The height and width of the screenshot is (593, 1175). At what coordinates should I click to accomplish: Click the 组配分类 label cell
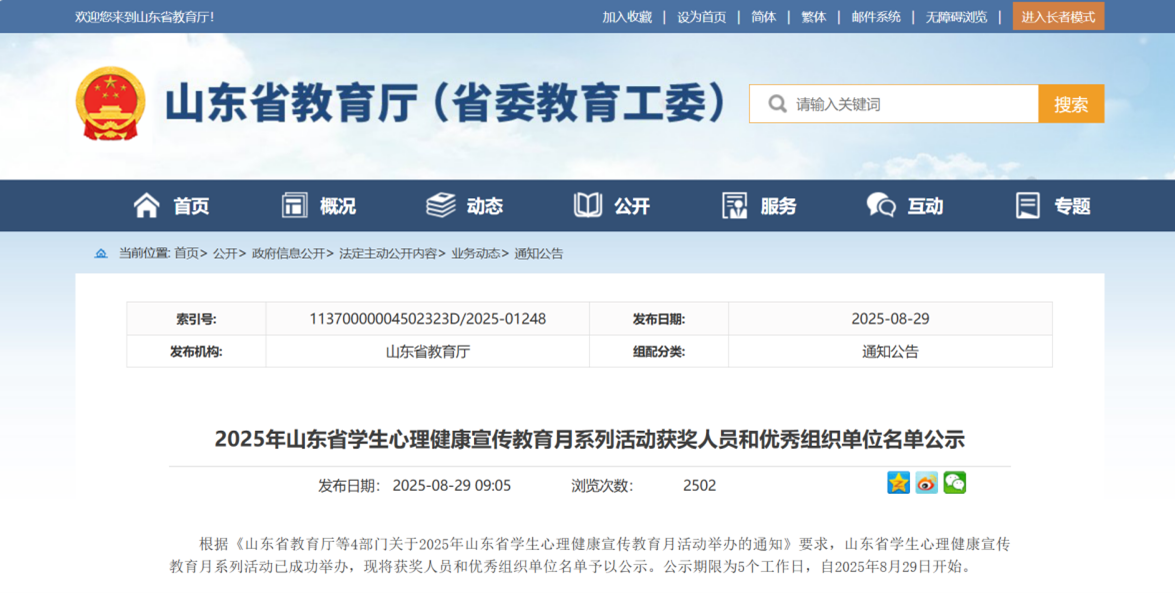(x=659, y=352)
